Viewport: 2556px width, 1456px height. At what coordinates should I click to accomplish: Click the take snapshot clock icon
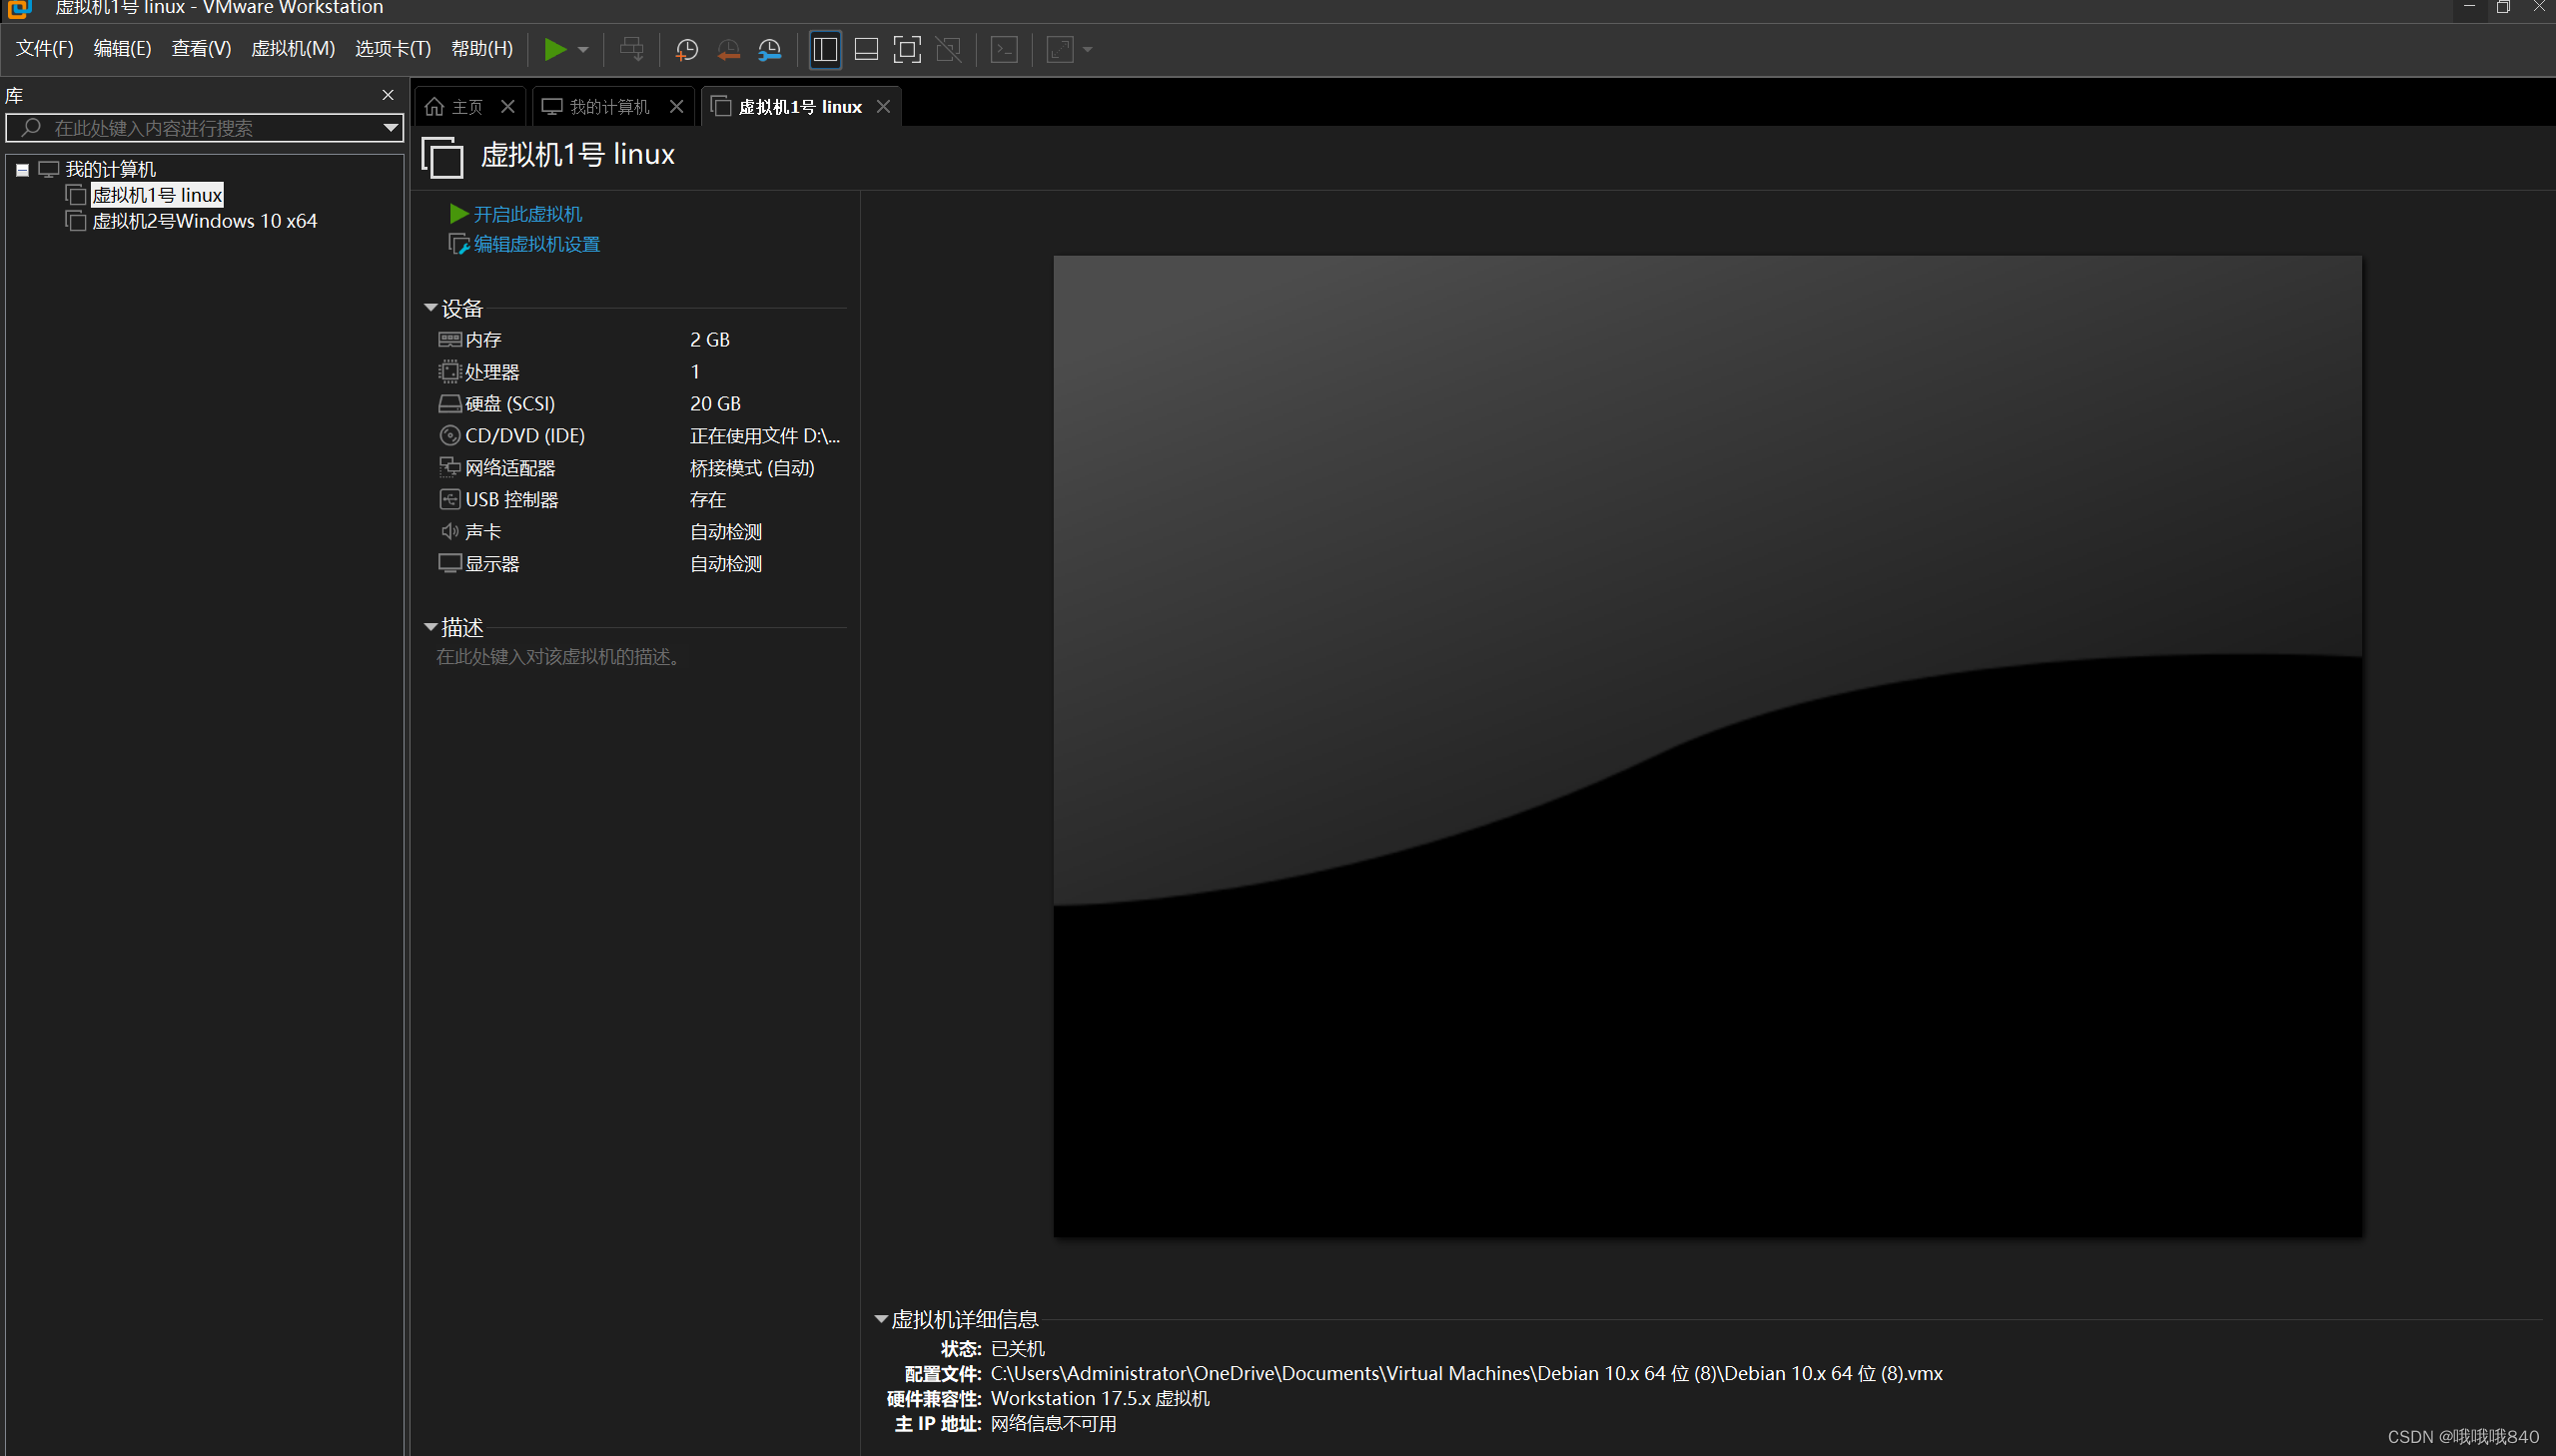pos(686,49)
